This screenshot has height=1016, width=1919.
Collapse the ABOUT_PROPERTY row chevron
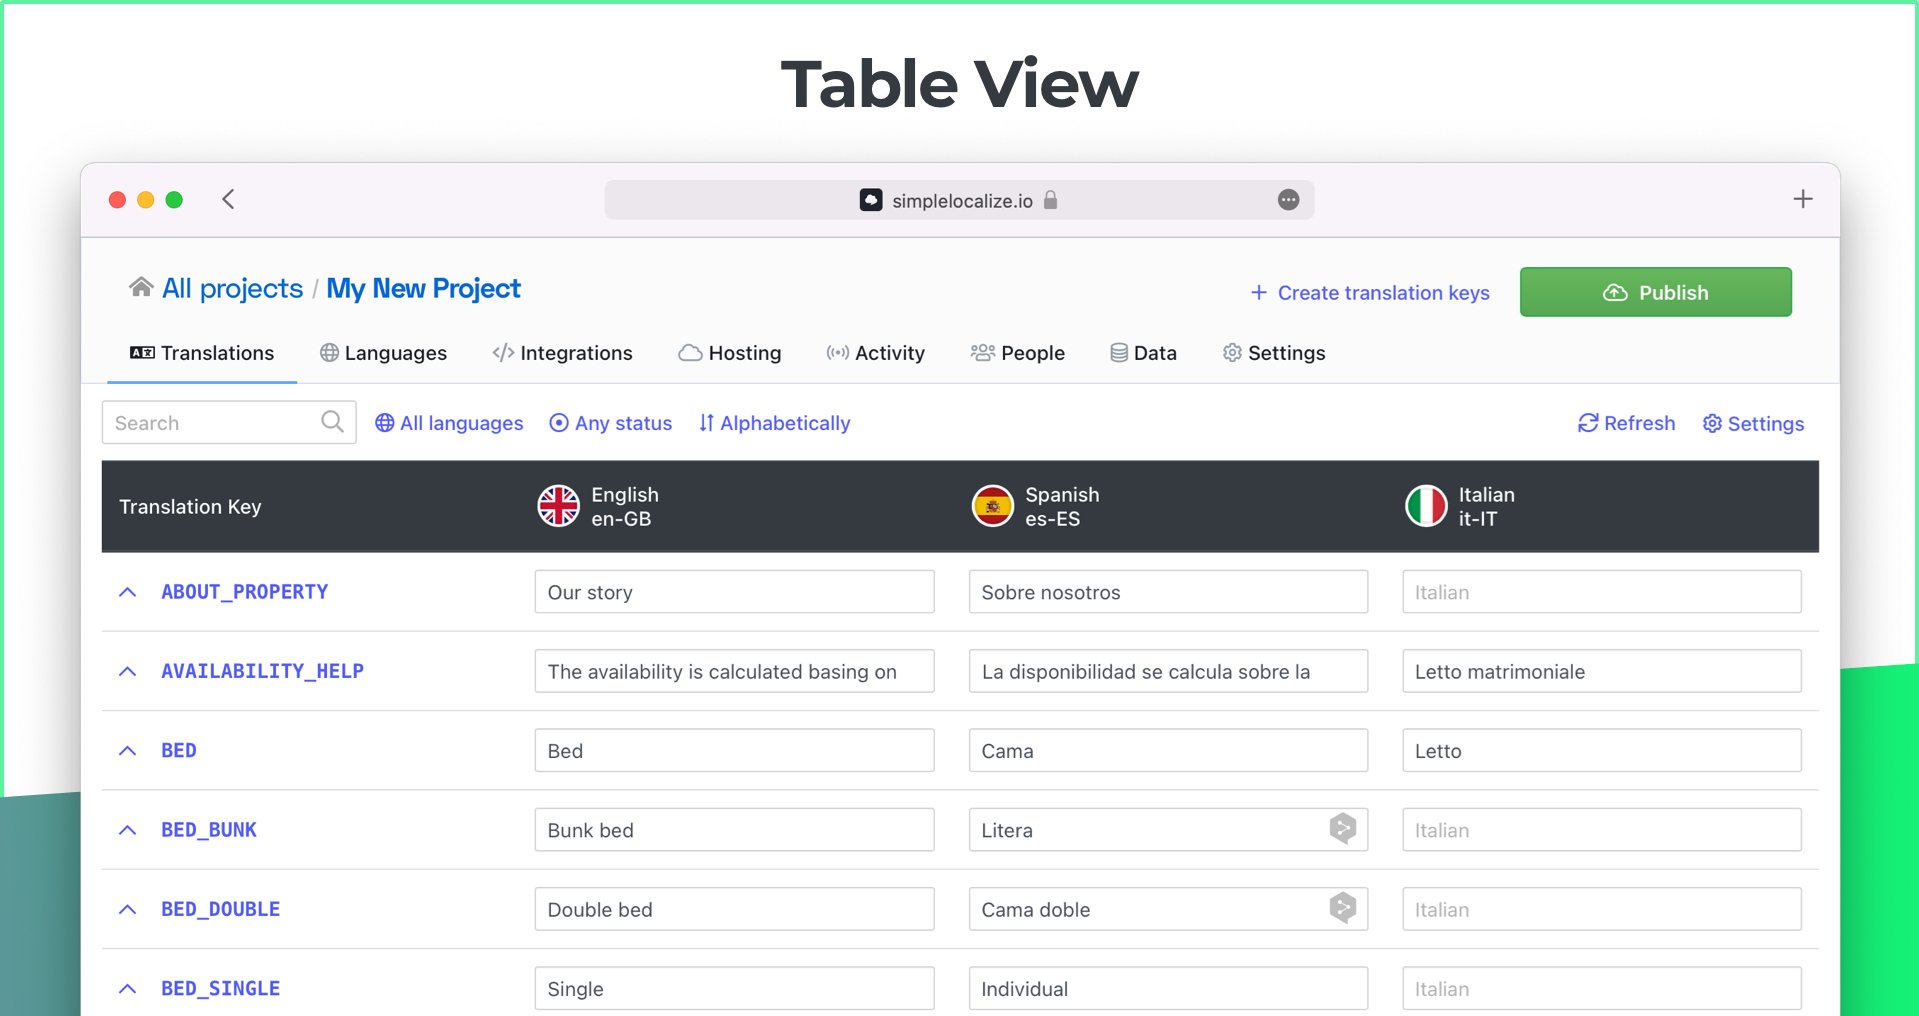127,592
